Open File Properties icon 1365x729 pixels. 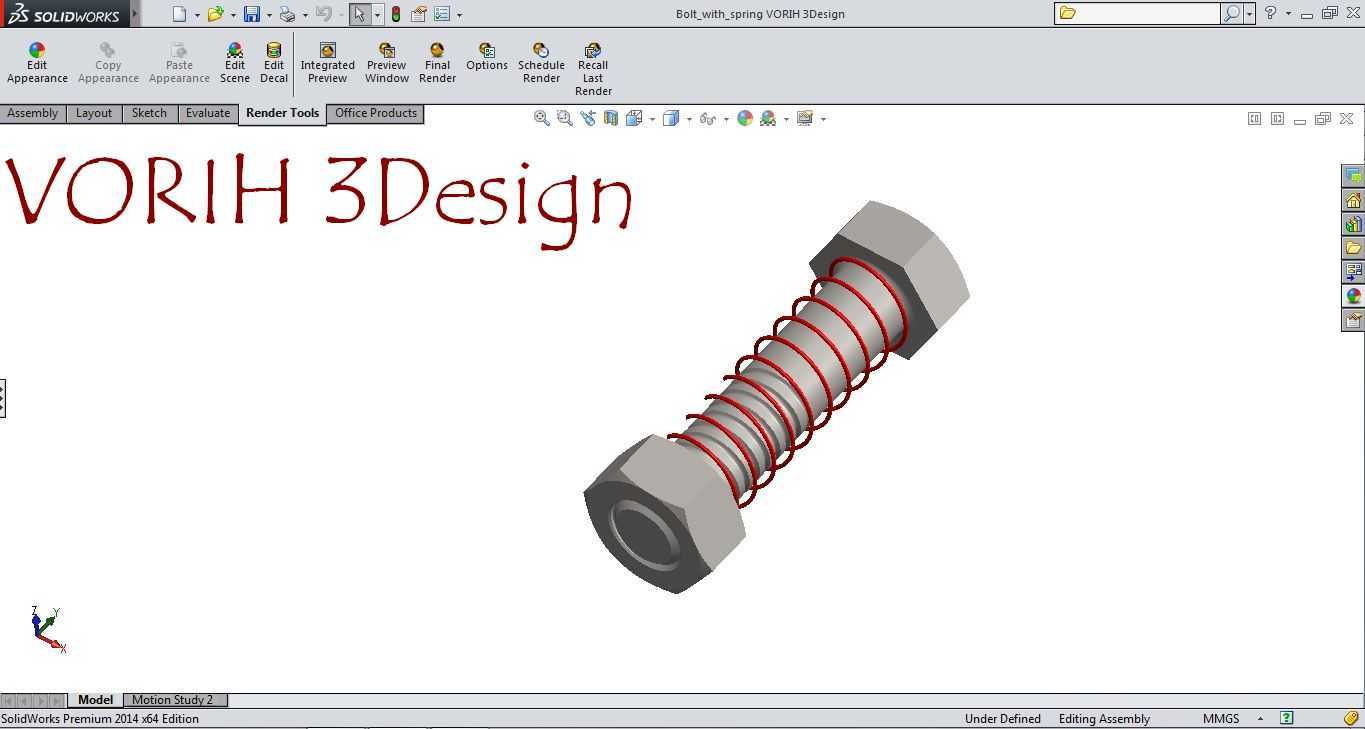pyautogui.click(x=419, y=14)
